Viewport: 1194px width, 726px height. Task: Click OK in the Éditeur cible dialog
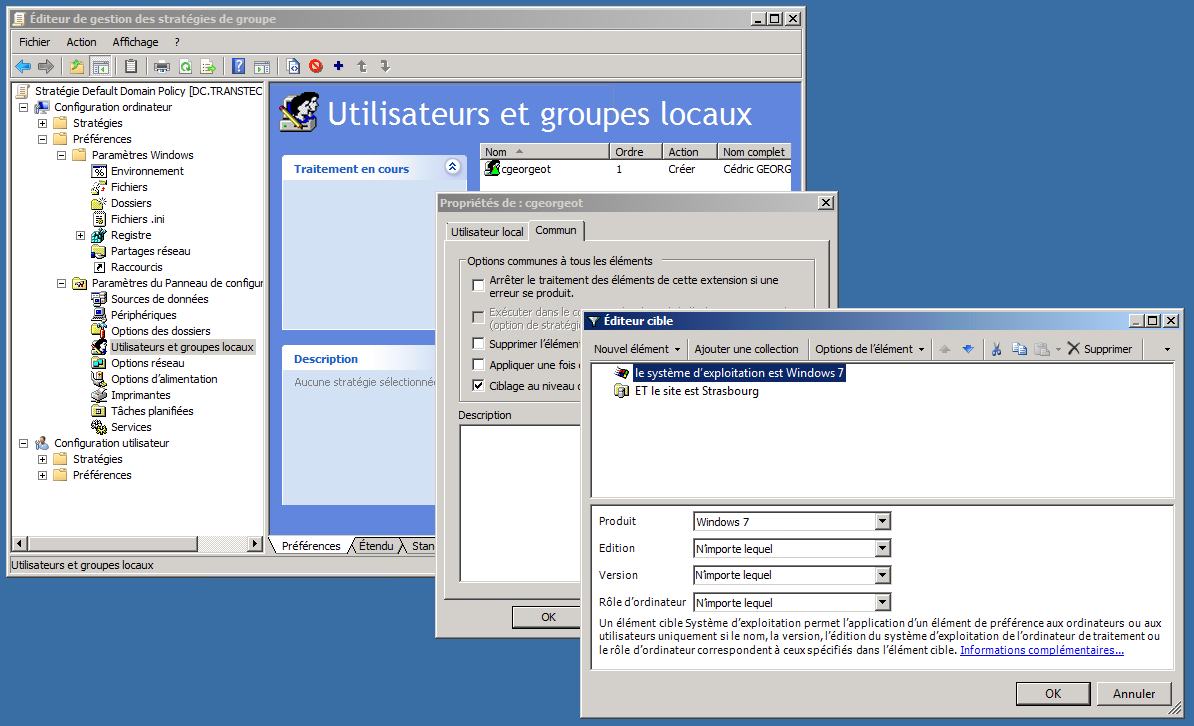tap(1053, 693)
